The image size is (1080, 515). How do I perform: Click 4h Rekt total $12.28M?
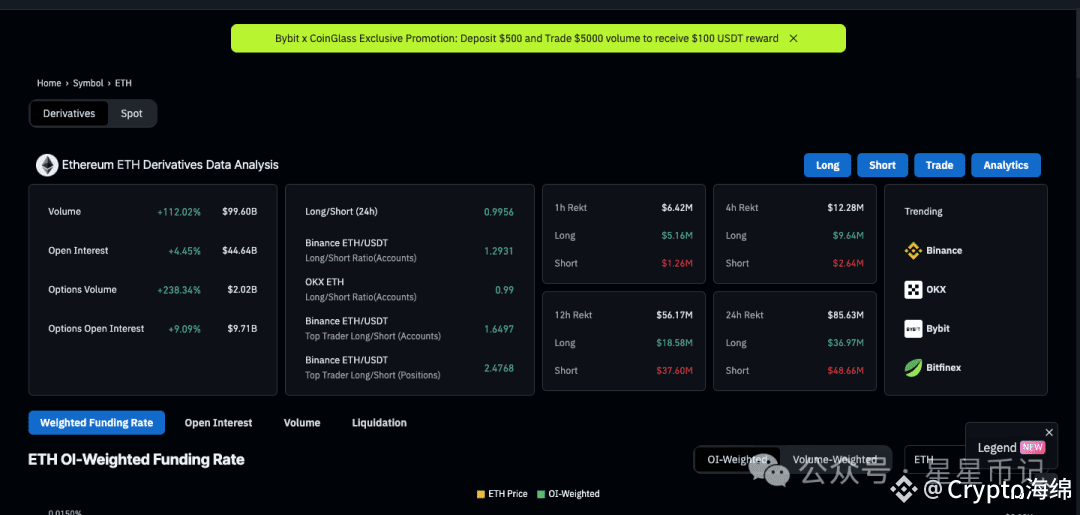845,207
